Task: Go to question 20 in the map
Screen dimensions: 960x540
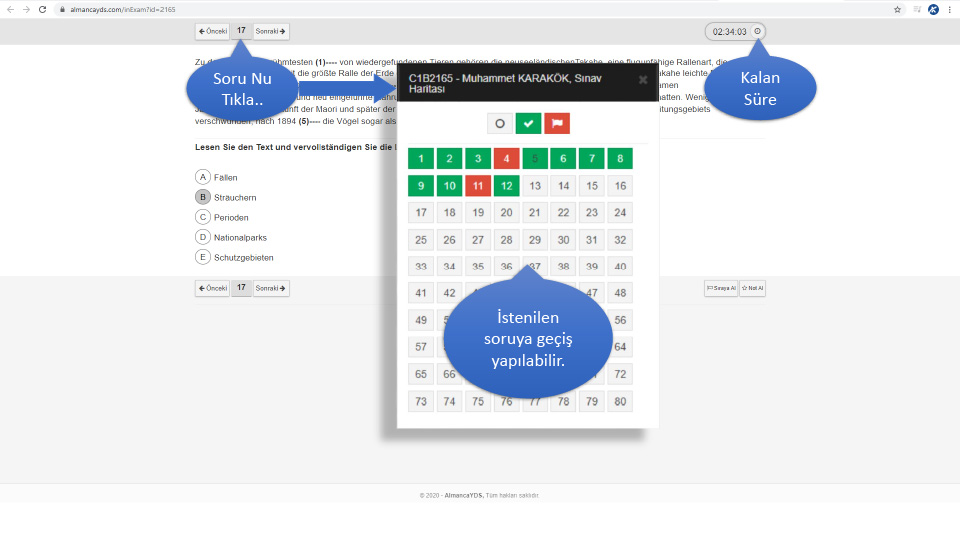Action: (x=506, y=212)
